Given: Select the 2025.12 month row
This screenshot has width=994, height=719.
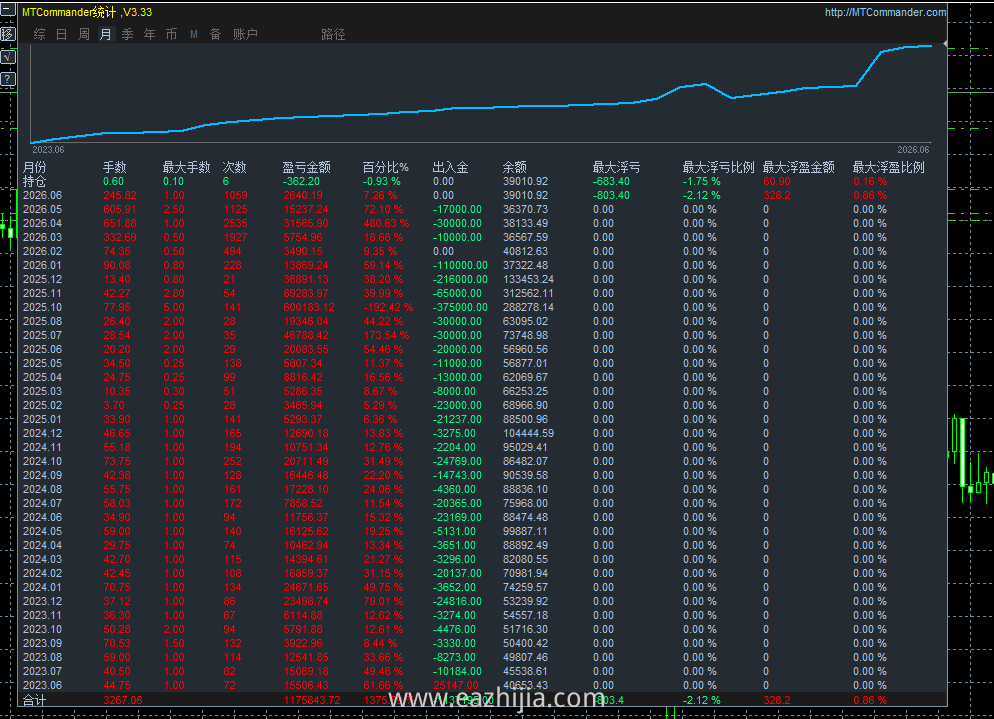Looking at the screenshot, I should 42,279.
